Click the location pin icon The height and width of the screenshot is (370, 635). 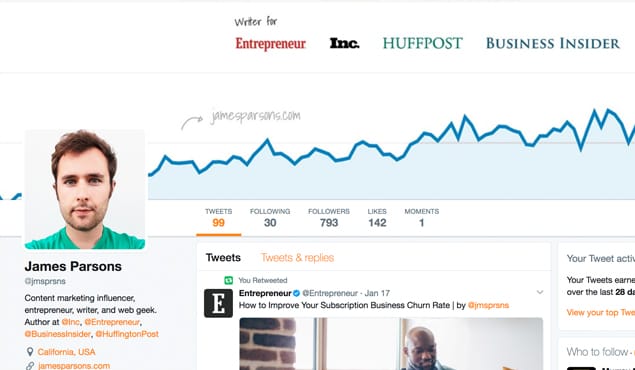click(30, 352)
